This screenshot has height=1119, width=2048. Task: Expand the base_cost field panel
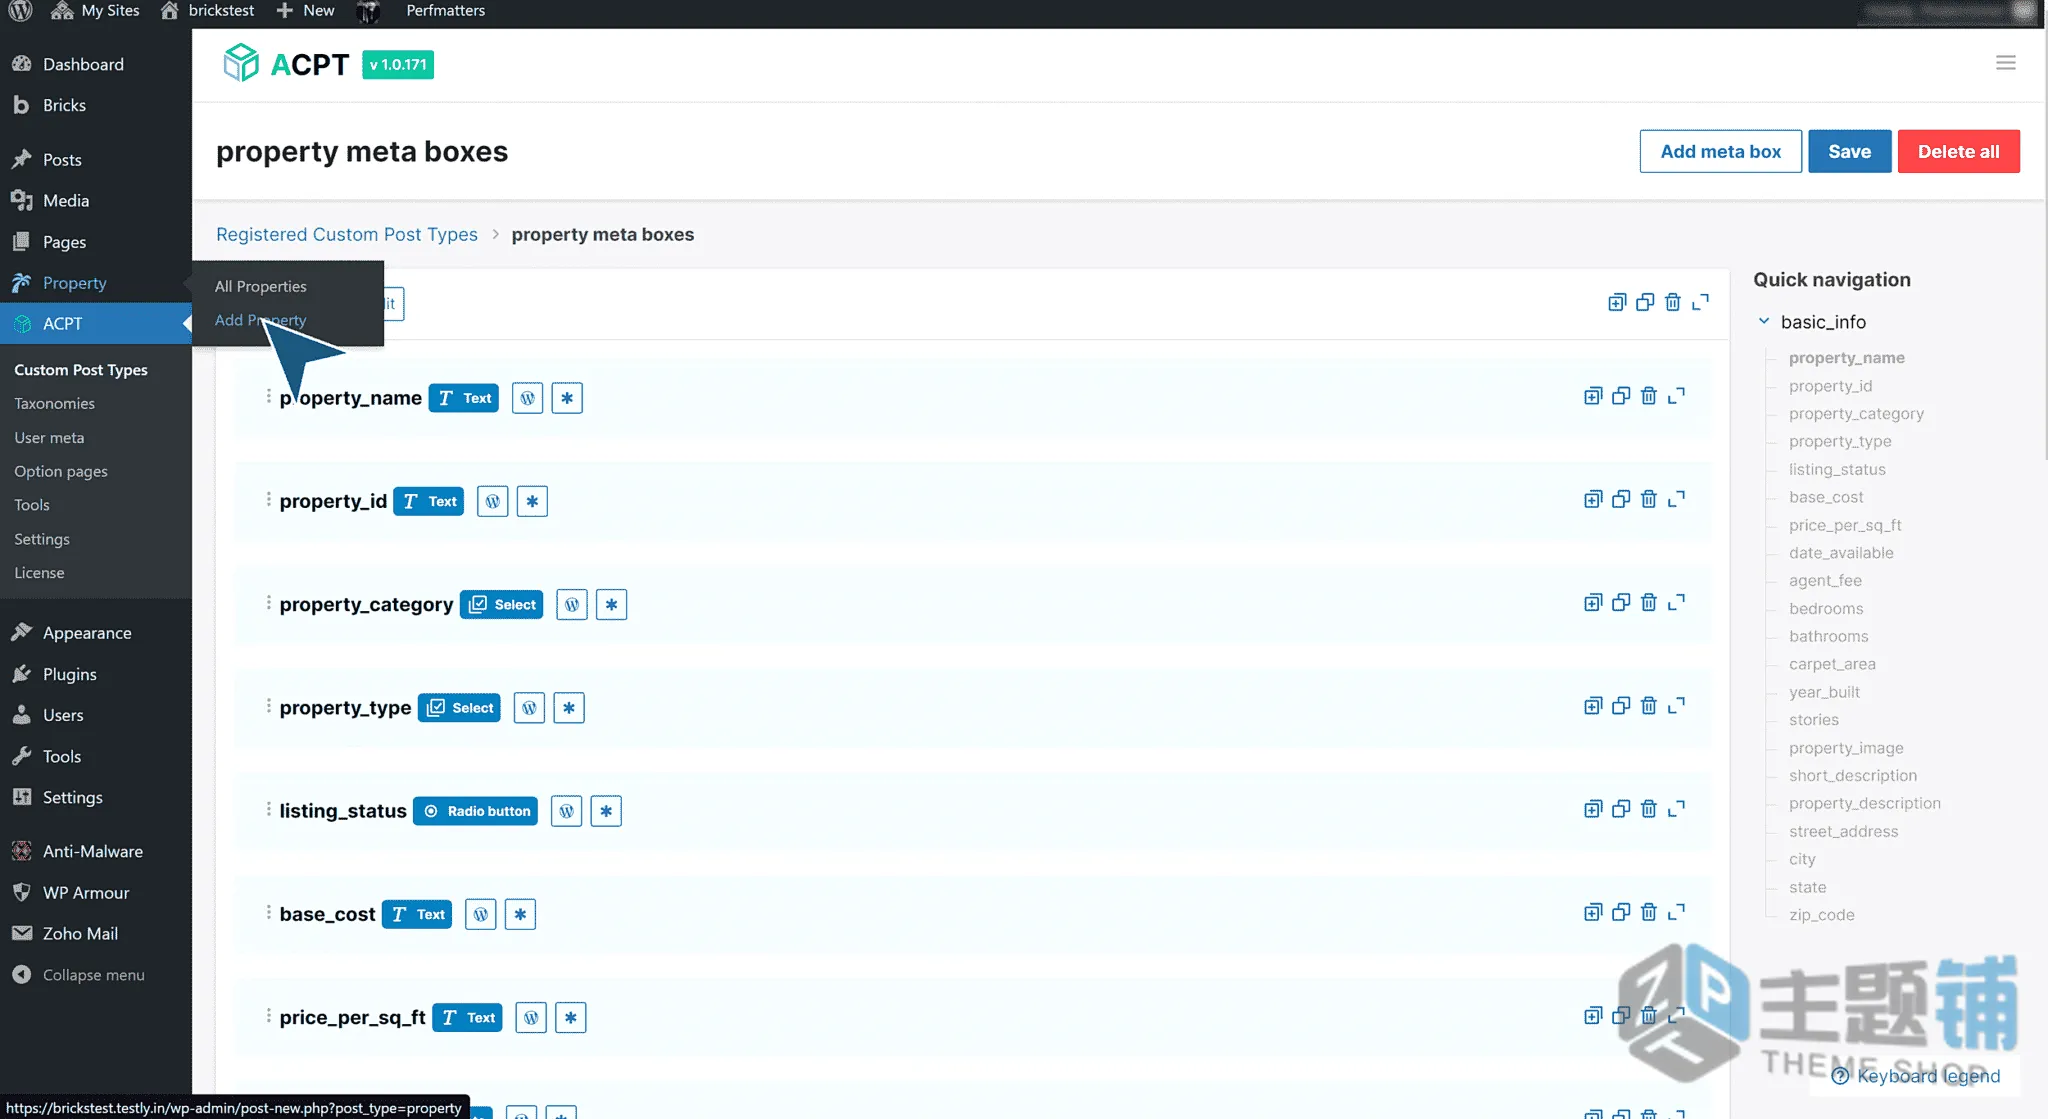(x=1677, y=912)
